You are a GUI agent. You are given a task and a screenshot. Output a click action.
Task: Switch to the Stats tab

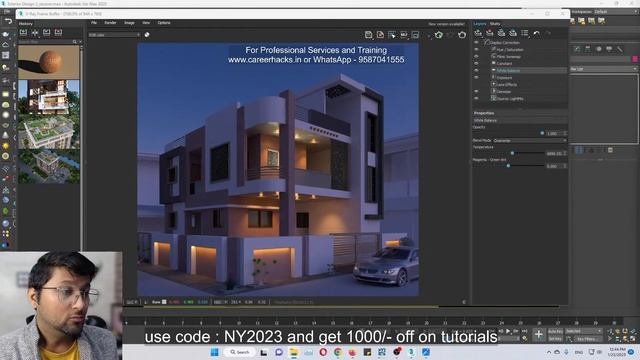pyautogui.click(x=495, y=24)
